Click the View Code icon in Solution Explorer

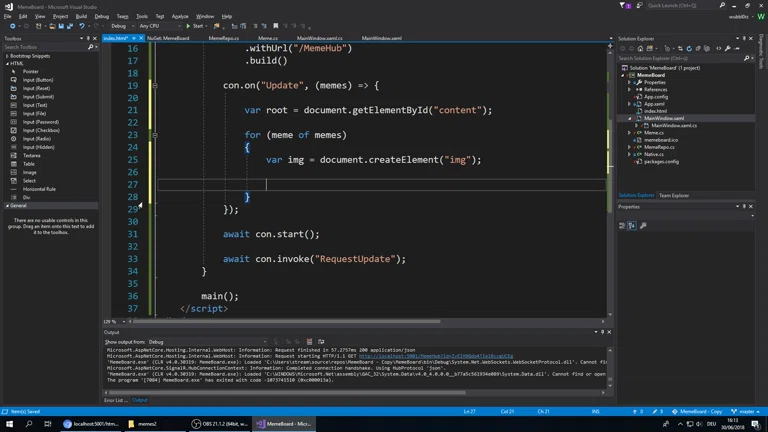[x=719, y=48]
